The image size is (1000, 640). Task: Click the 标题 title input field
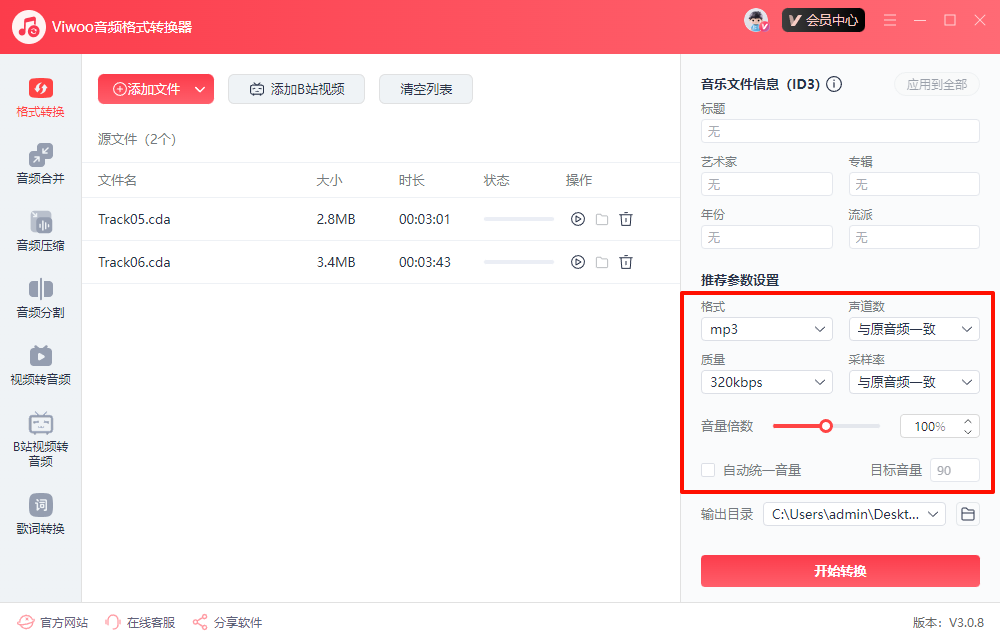(x=839, y=131)
